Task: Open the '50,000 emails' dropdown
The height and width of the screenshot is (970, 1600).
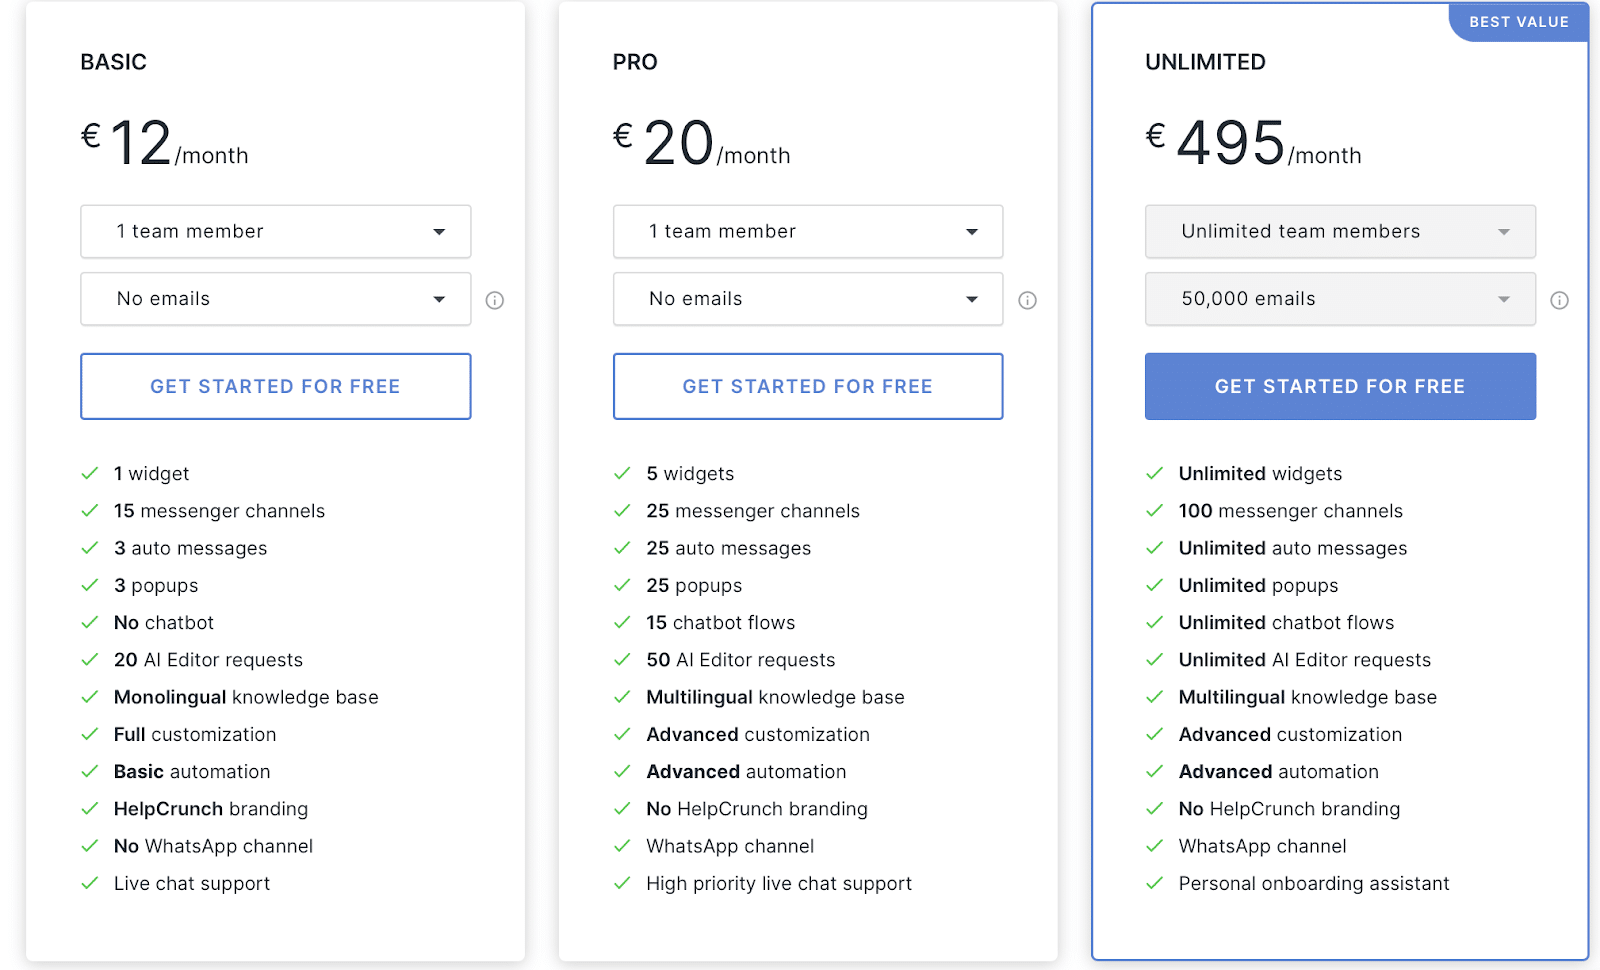Action: (1340, 299)
